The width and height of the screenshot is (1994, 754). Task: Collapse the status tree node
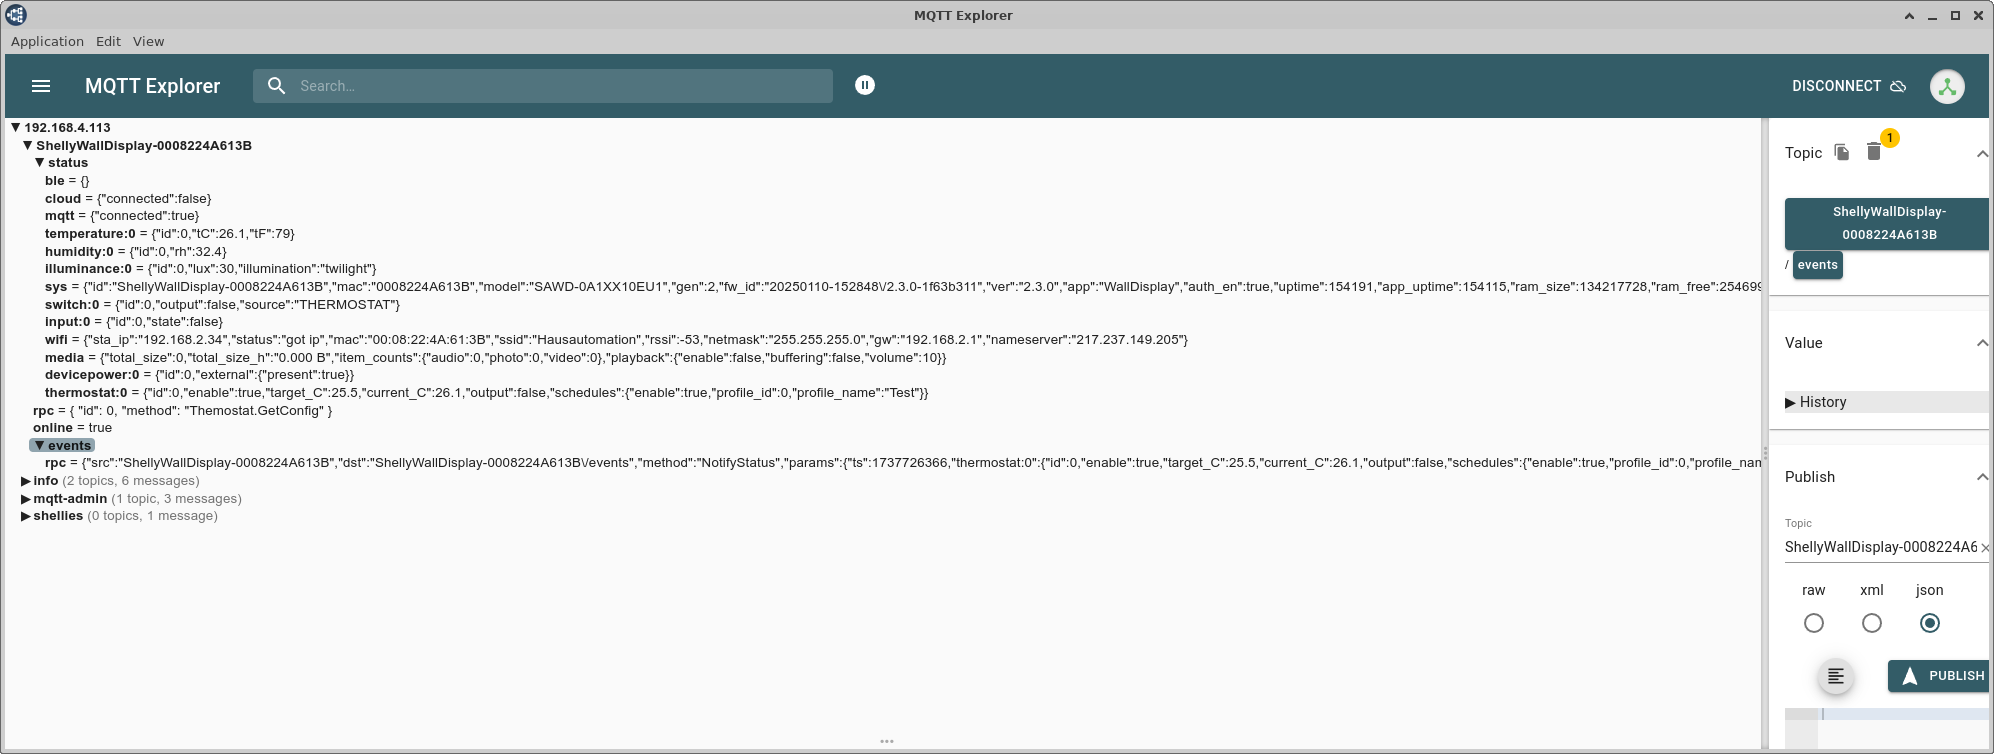(x=40, y=163)
